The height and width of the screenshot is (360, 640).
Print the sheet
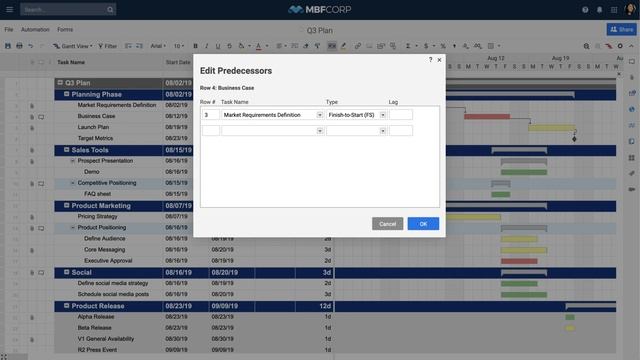(x=19, y=46)
